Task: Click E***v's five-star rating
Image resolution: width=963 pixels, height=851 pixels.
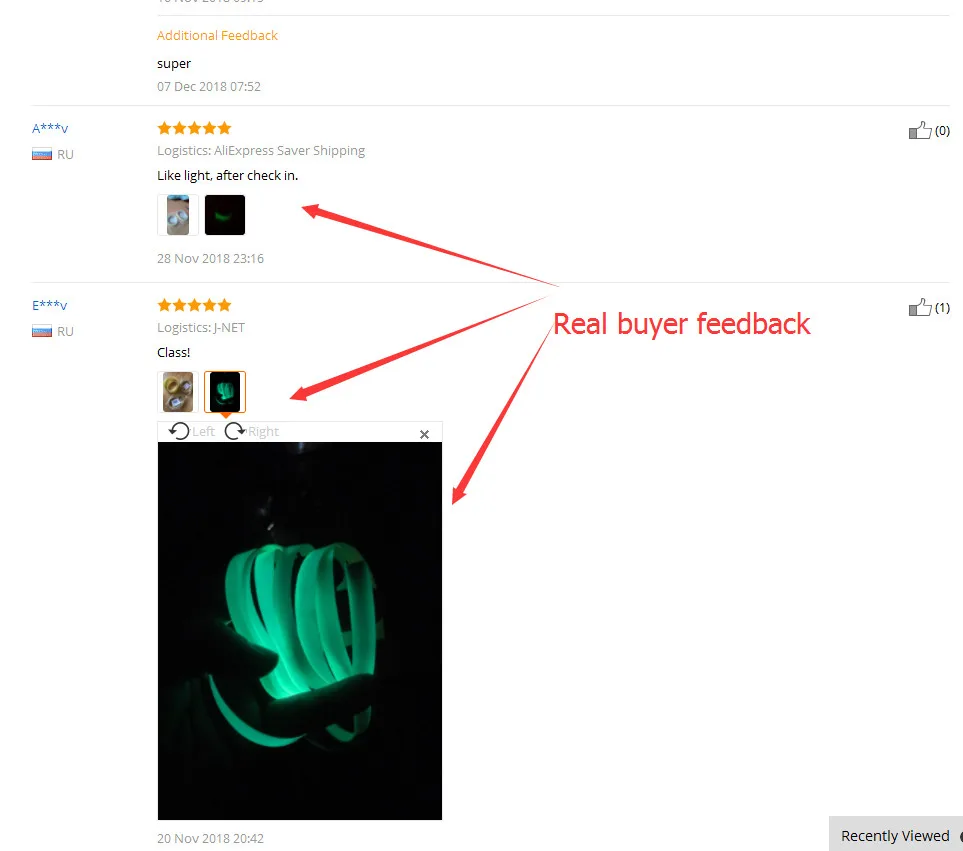Action: click(x=194, y=305)
